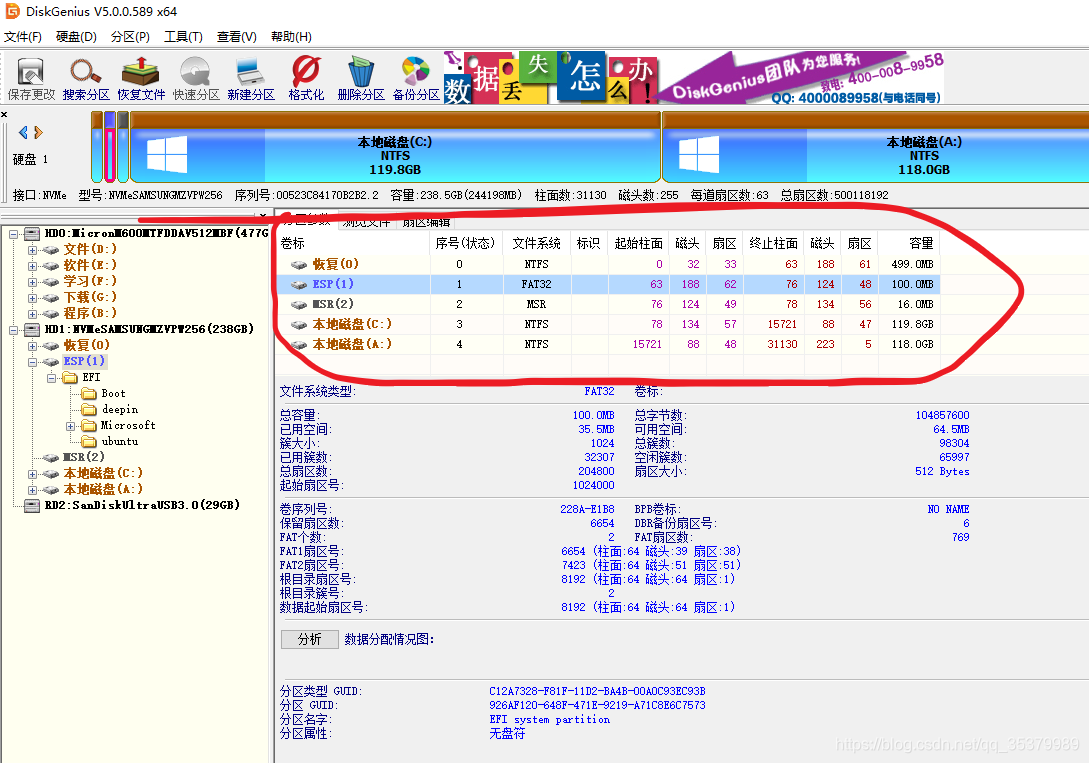Open the 搜索分区 search partition tool
The width and height of the screenshot is (1089, 763).
(85, 78)
